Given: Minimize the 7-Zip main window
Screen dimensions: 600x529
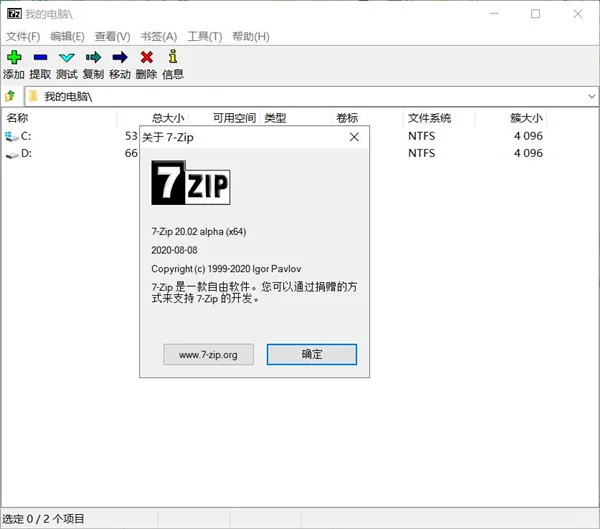Looking at the screenshot, I should tap(494, 14).
